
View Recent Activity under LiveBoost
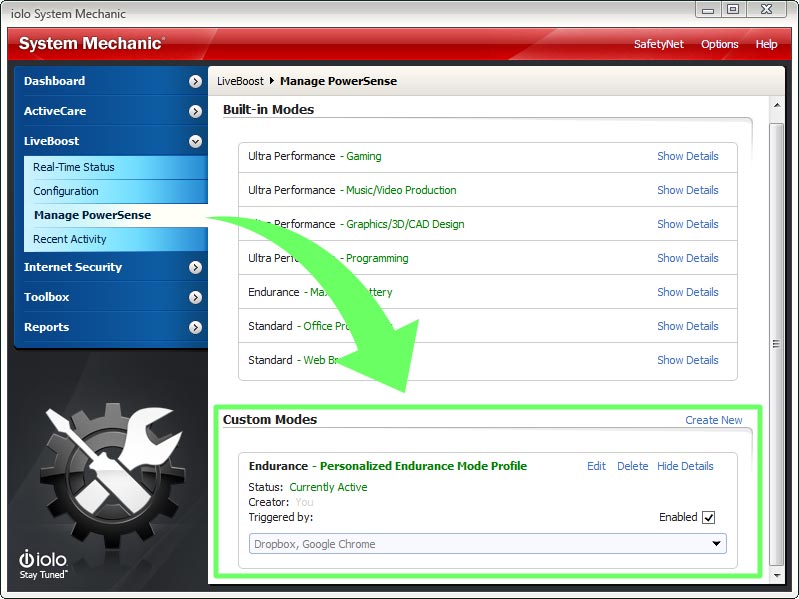coord(70,239)
